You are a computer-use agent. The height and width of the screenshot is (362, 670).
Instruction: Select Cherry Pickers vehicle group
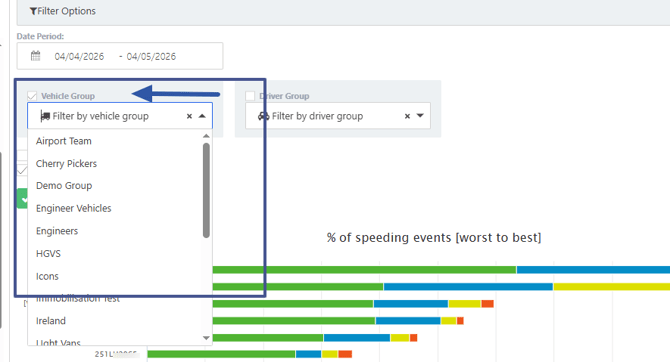click(66, 164)
